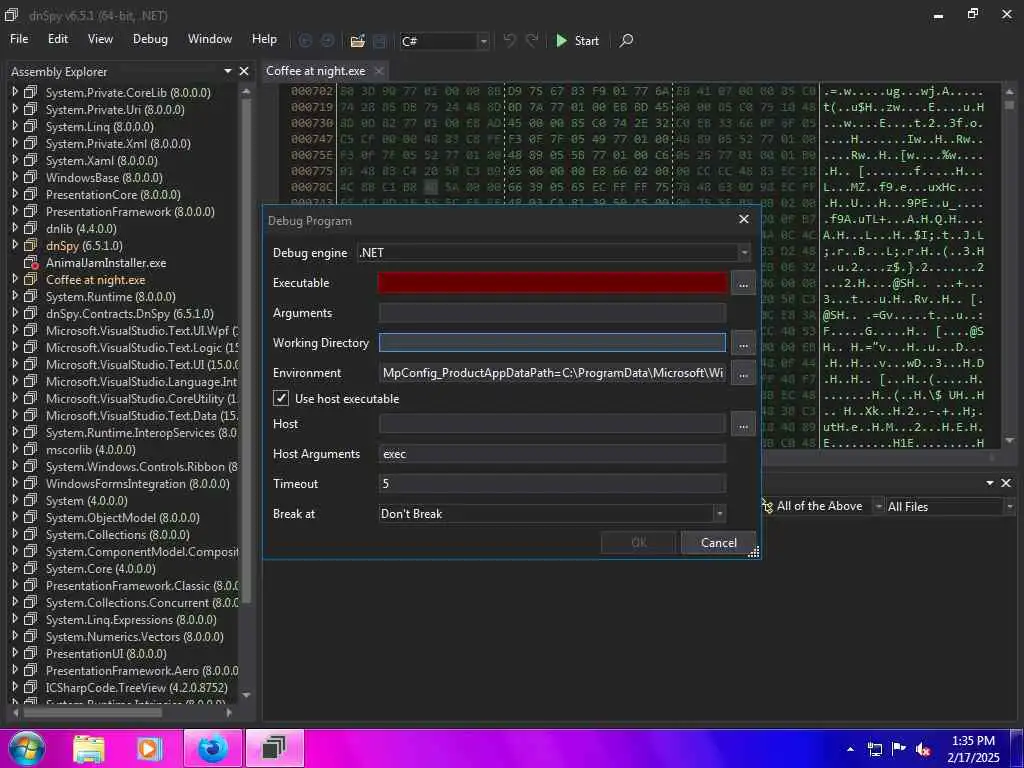
Task: Expand System.Private.CoreLib tree node
Action: click(x=15, y=93)
